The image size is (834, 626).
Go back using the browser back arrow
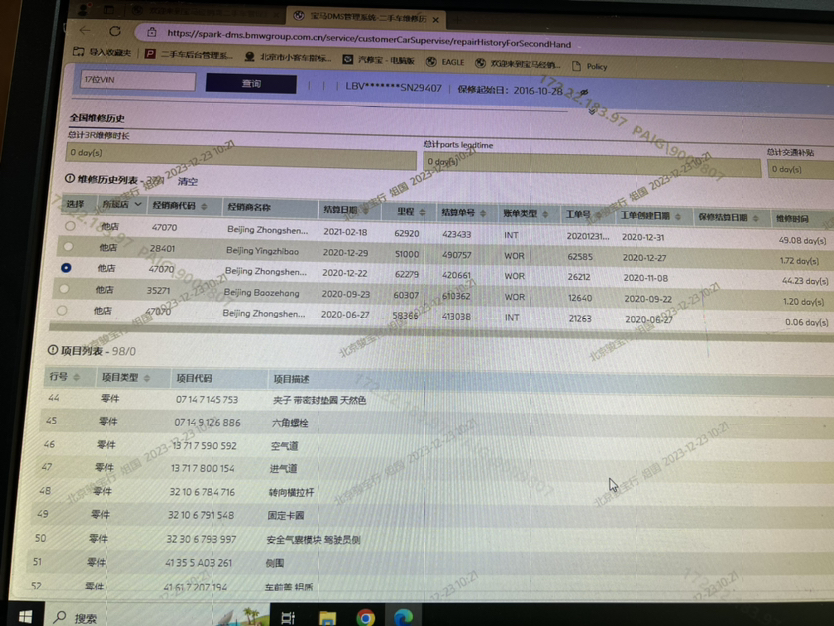[x=85, y=30]
